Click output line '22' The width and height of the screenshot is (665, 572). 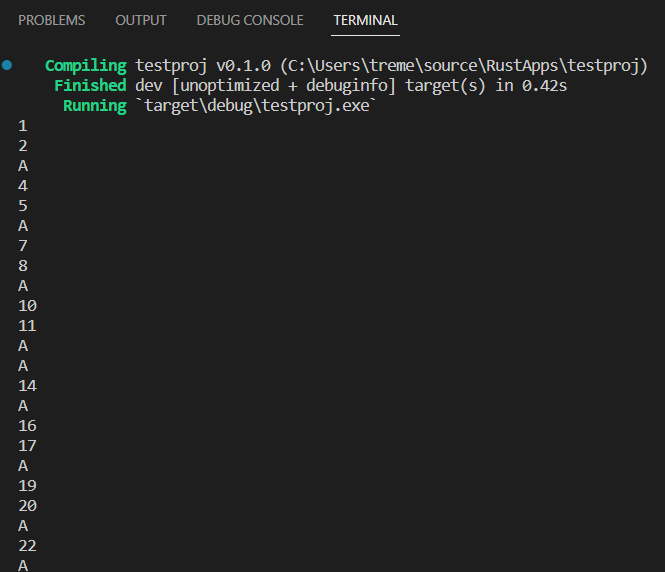pos(28,546)
